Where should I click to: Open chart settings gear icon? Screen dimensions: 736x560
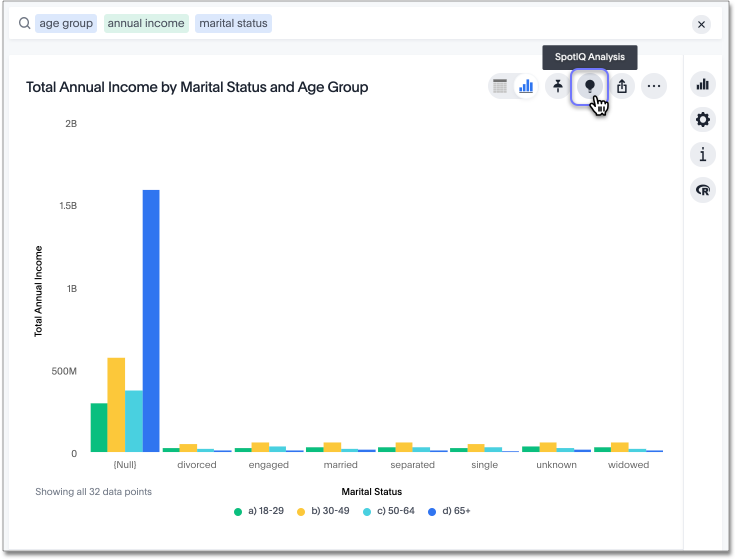703,120
